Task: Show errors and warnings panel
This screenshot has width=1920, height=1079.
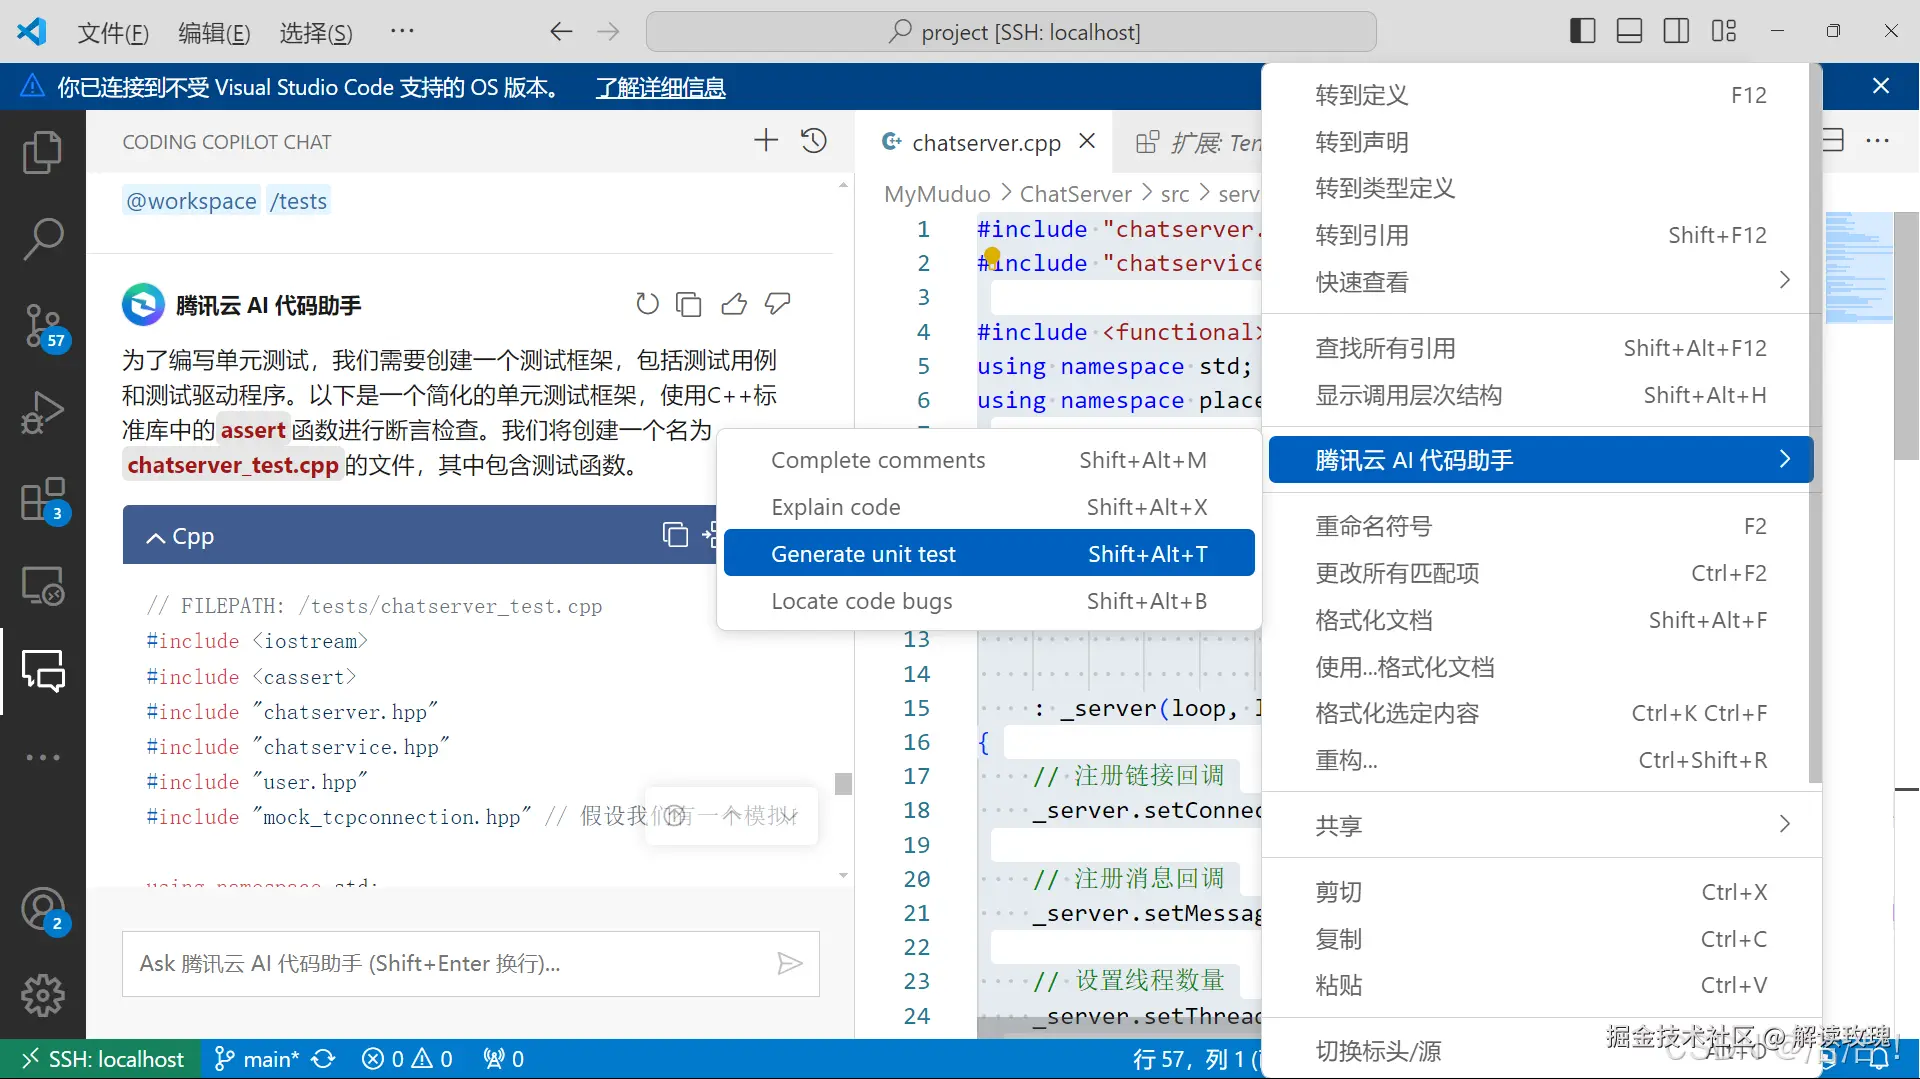Action: point(407,1059)
